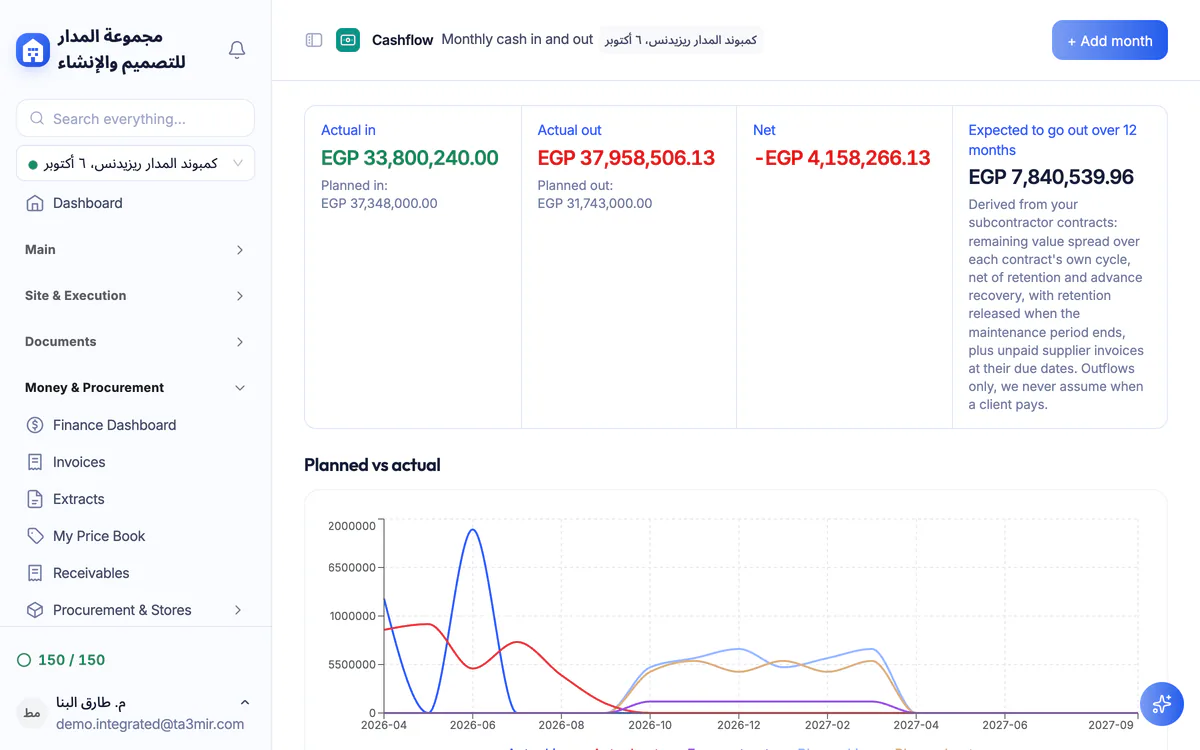Click the x-axis label 2026-04
The image size is (1200, 750).
[x=385, y=725]
